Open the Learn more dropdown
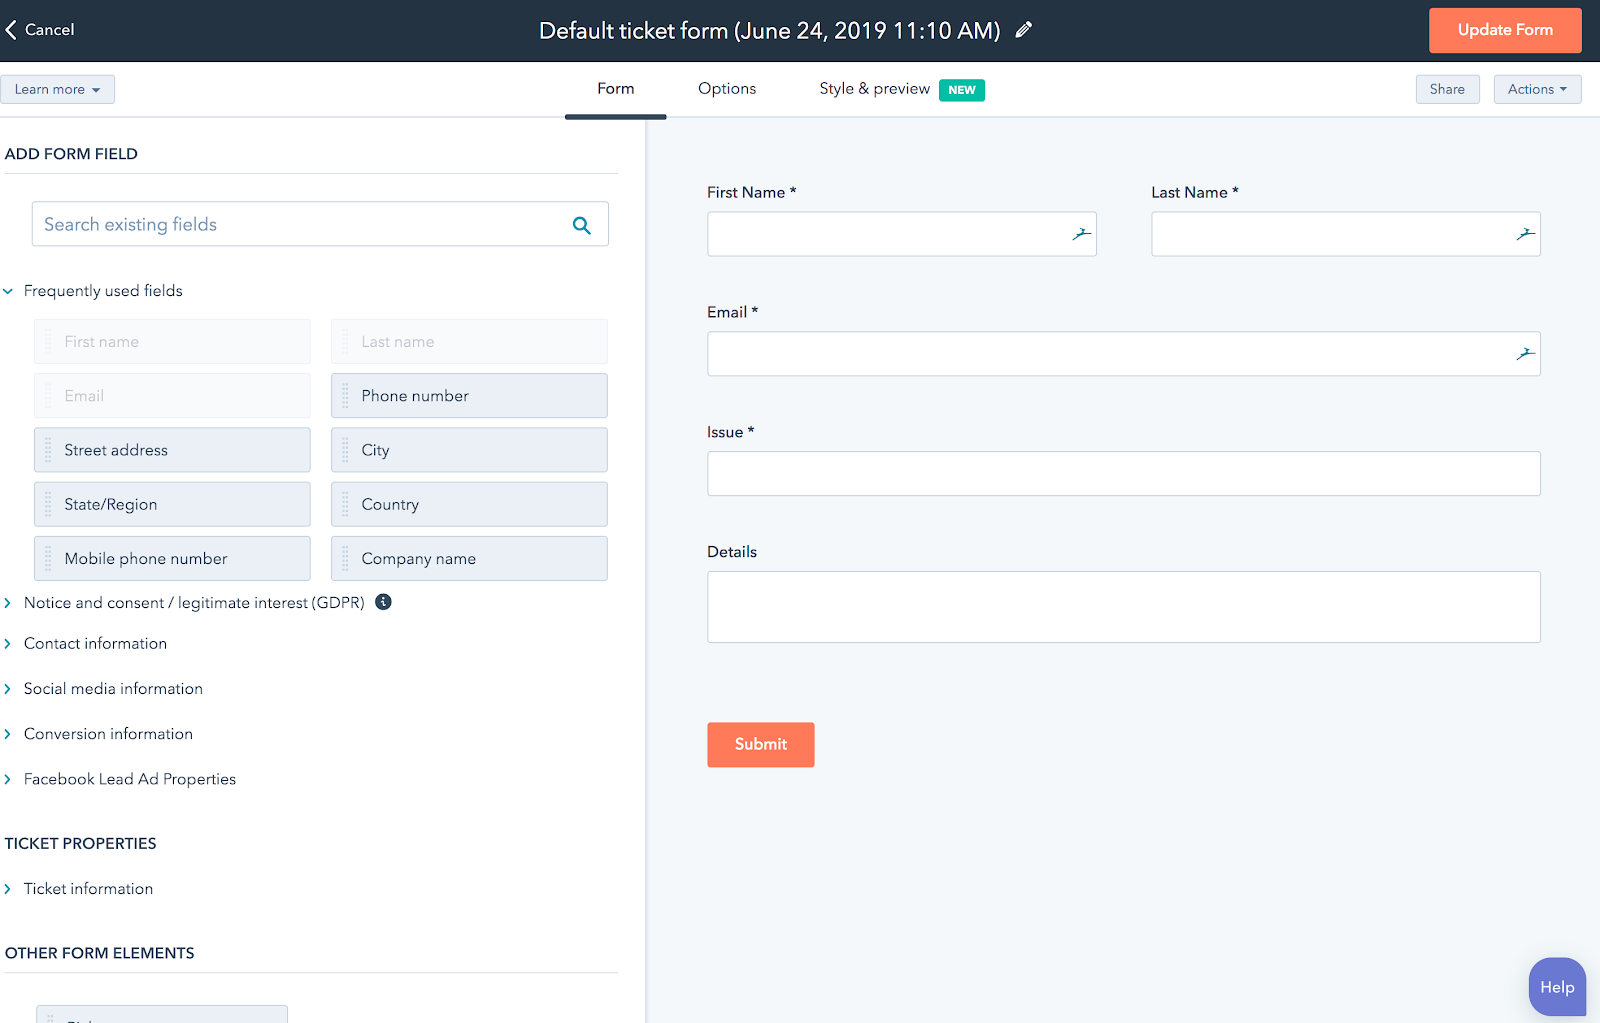The image size is (1600, 1023). [57, 89]
